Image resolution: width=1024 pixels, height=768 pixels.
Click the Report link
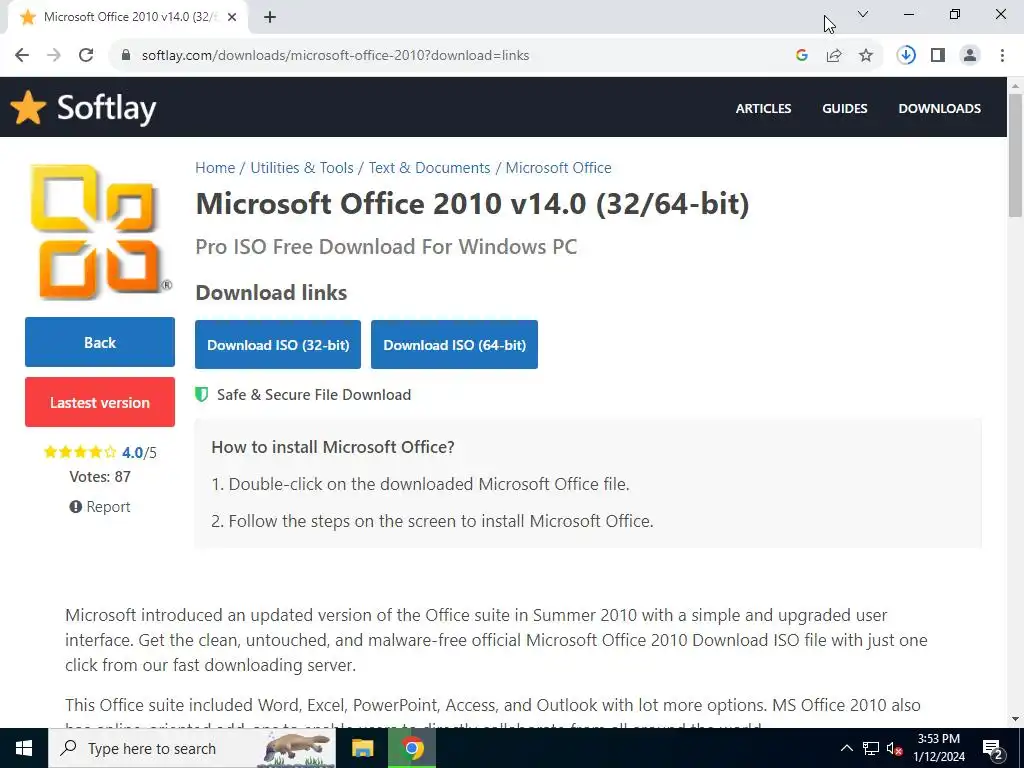pos(100,507)
